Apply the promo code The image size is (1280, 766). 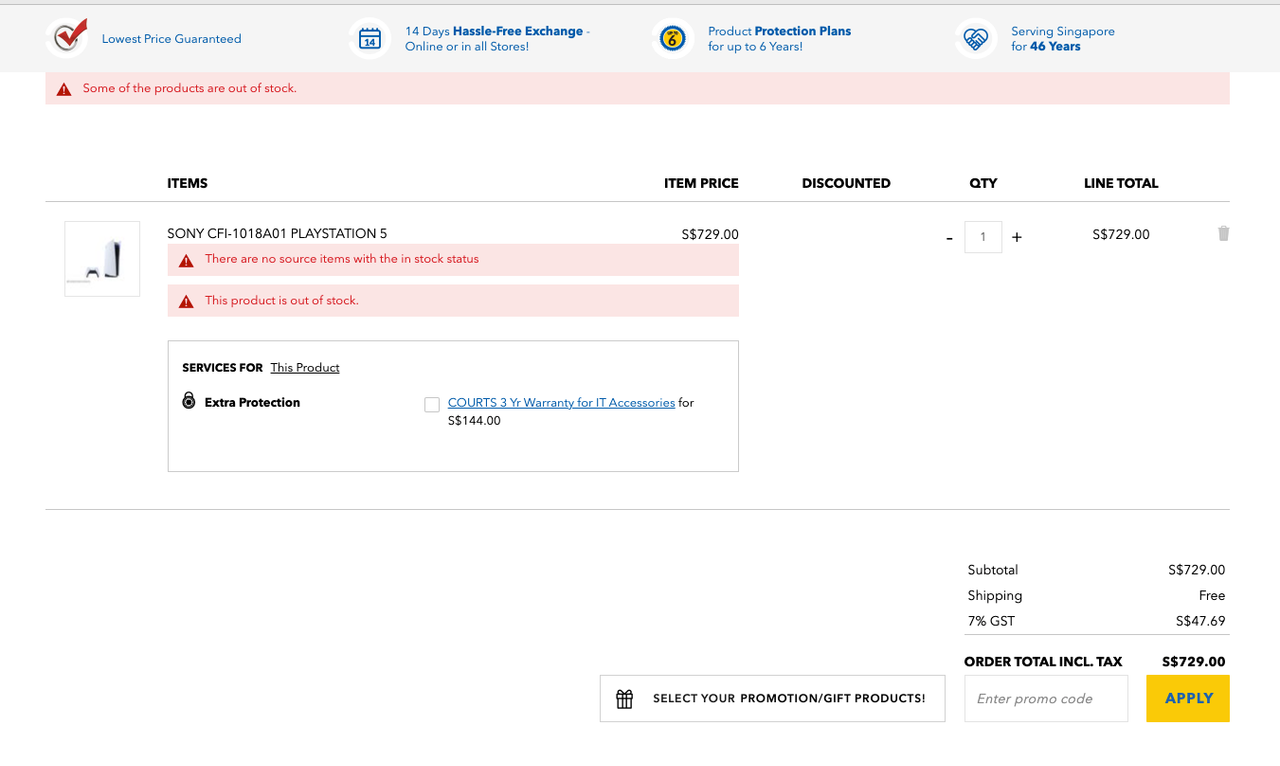point(1188,698)
